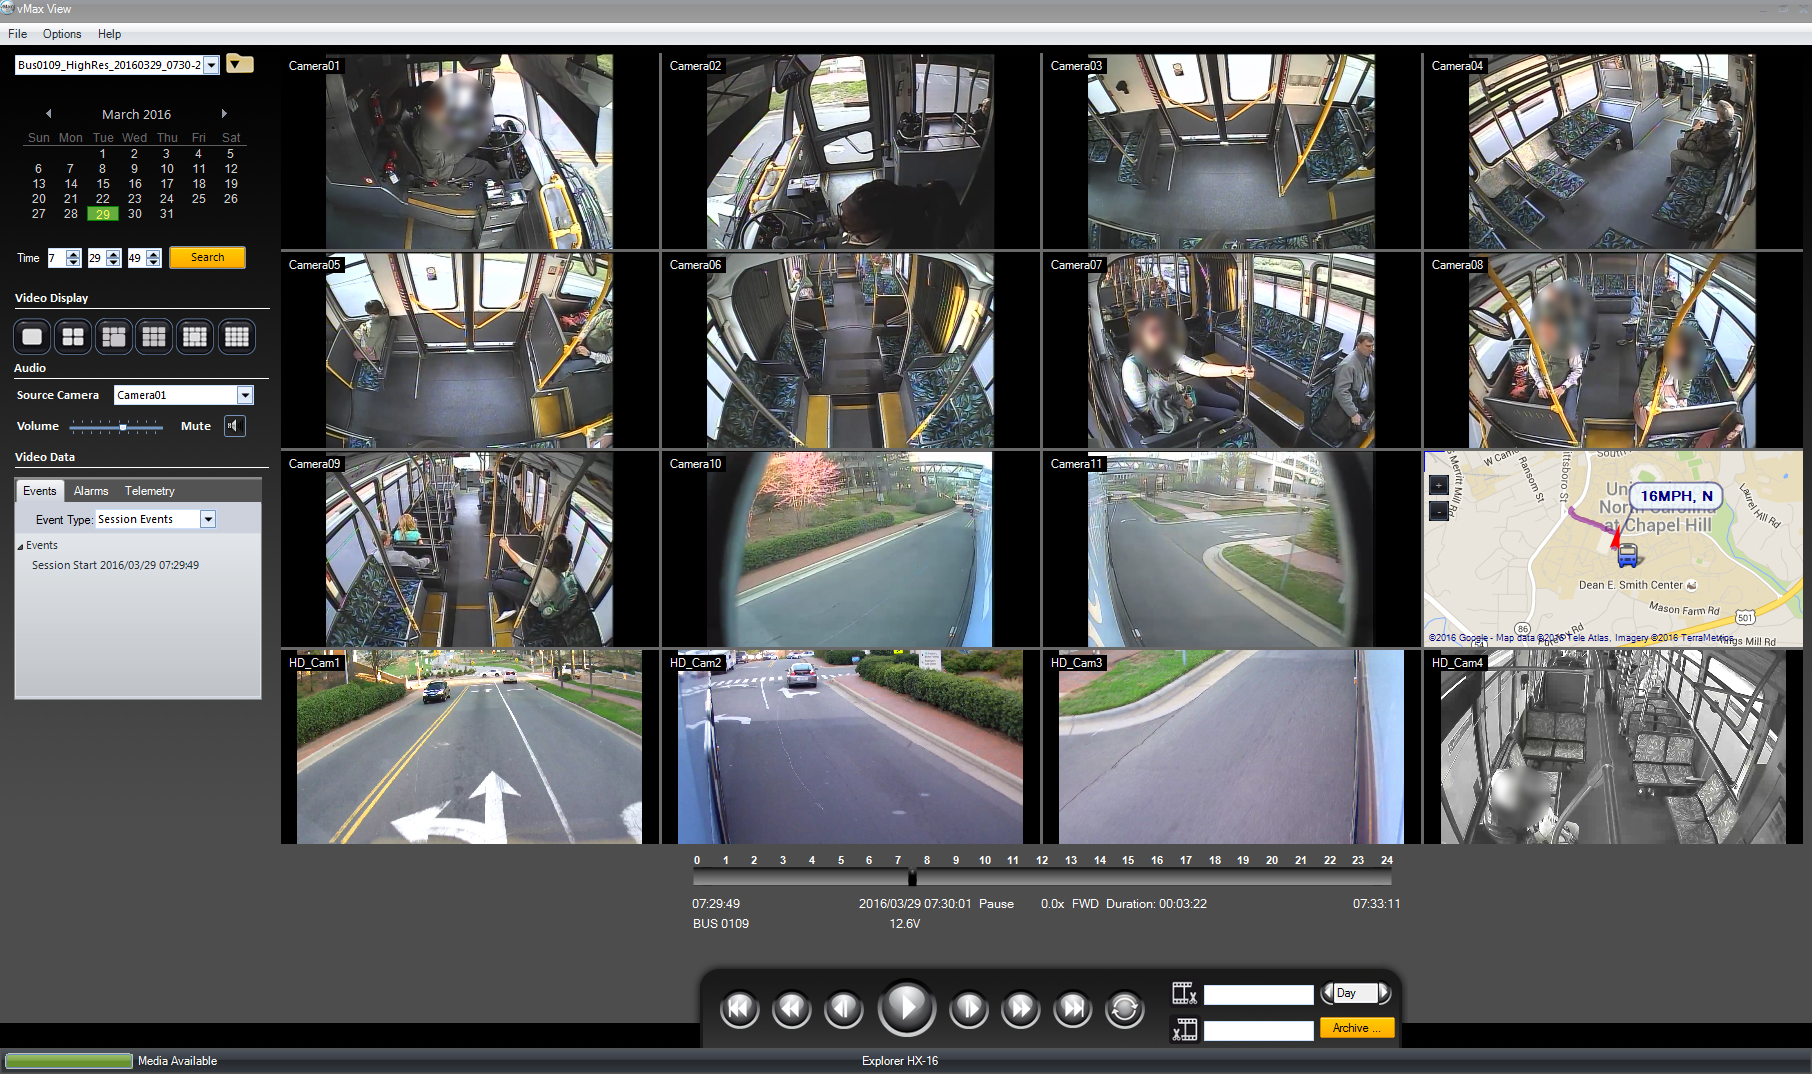Select day 29 on the March calendar
This screenshot has width=1812, height=1074.
pos(102,213)
